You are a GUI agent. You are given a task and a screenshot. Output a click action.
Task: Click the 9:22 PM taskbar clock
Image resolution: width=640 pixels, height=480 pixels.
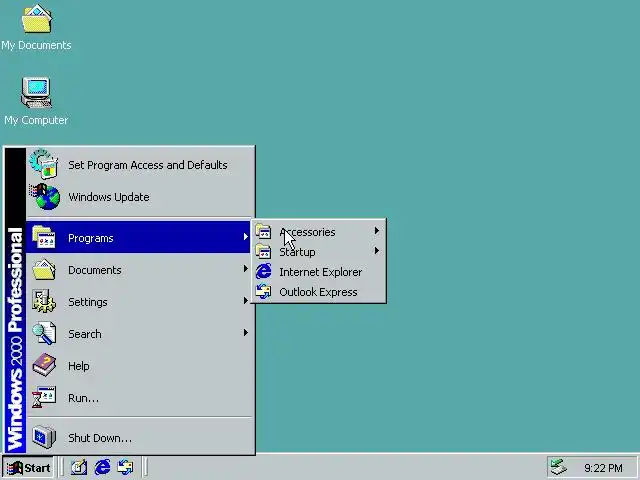coord(603,468)
